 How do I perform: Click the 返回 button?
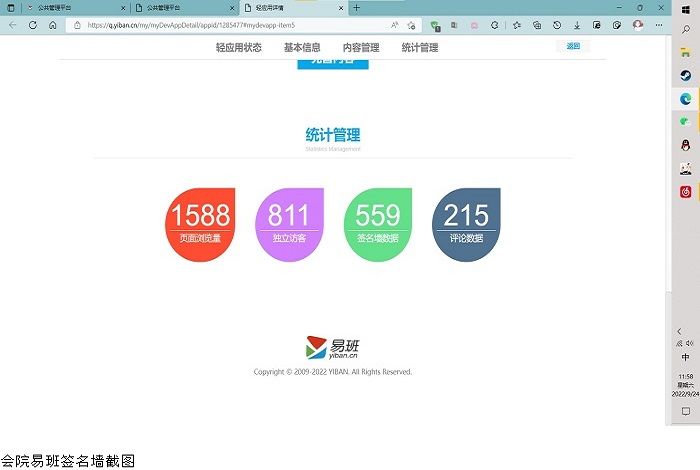pos(573,46)
